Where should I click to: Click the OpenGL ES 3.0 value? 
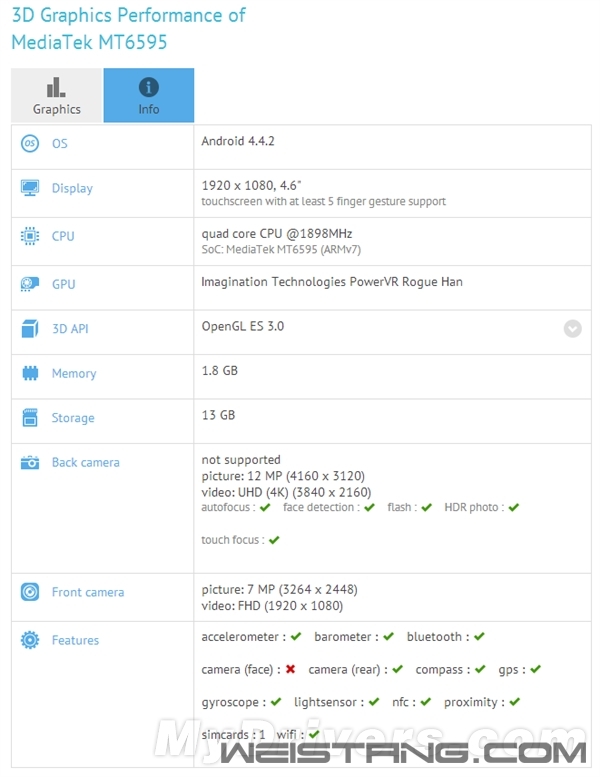[x=243, y=327]
